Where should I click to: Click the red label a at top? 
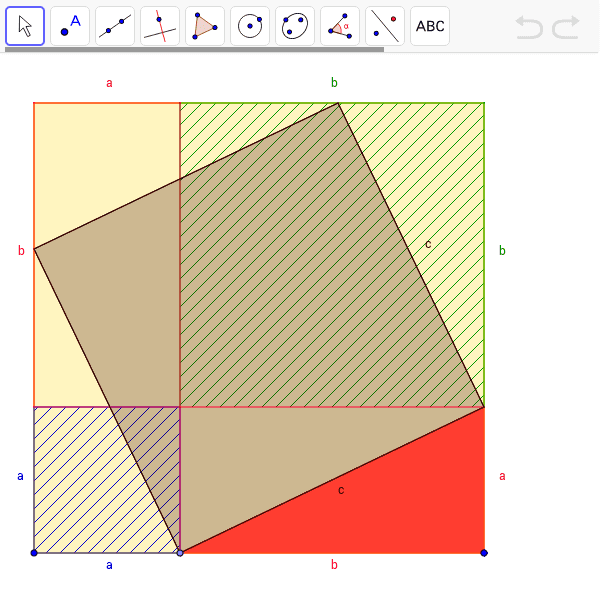click(x=109, y=83)
